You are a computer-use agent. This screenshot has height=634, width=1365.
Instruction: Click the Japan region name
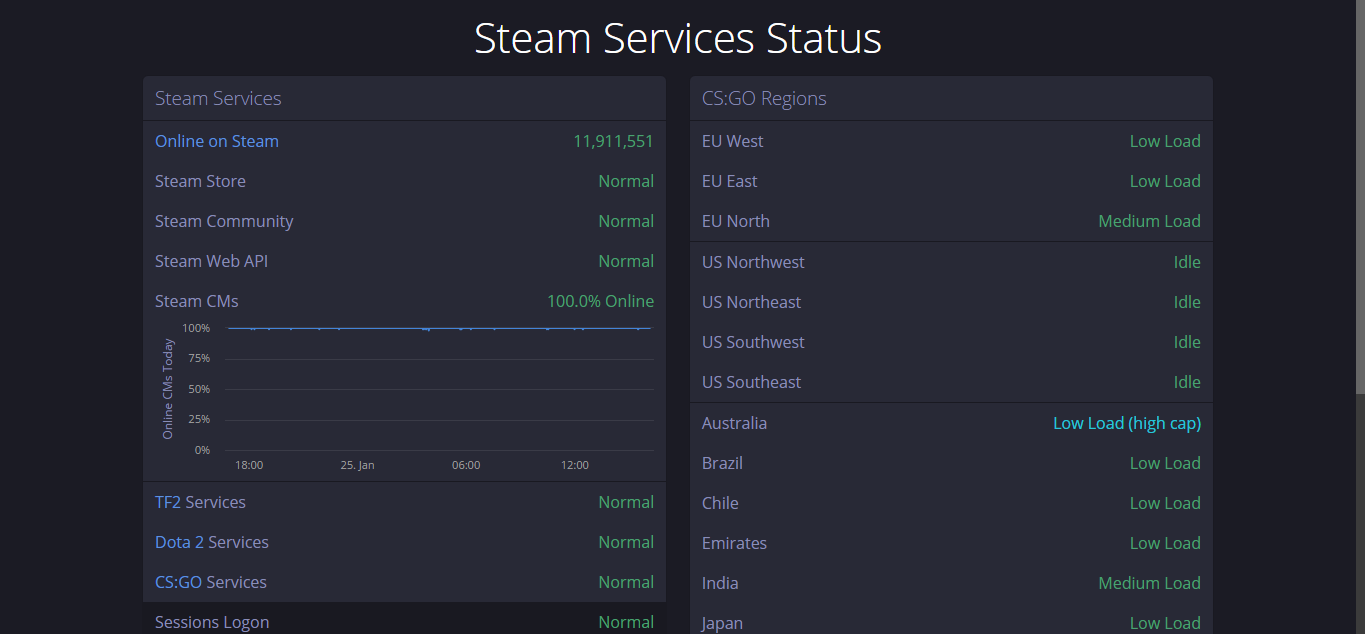pos(722,623)
